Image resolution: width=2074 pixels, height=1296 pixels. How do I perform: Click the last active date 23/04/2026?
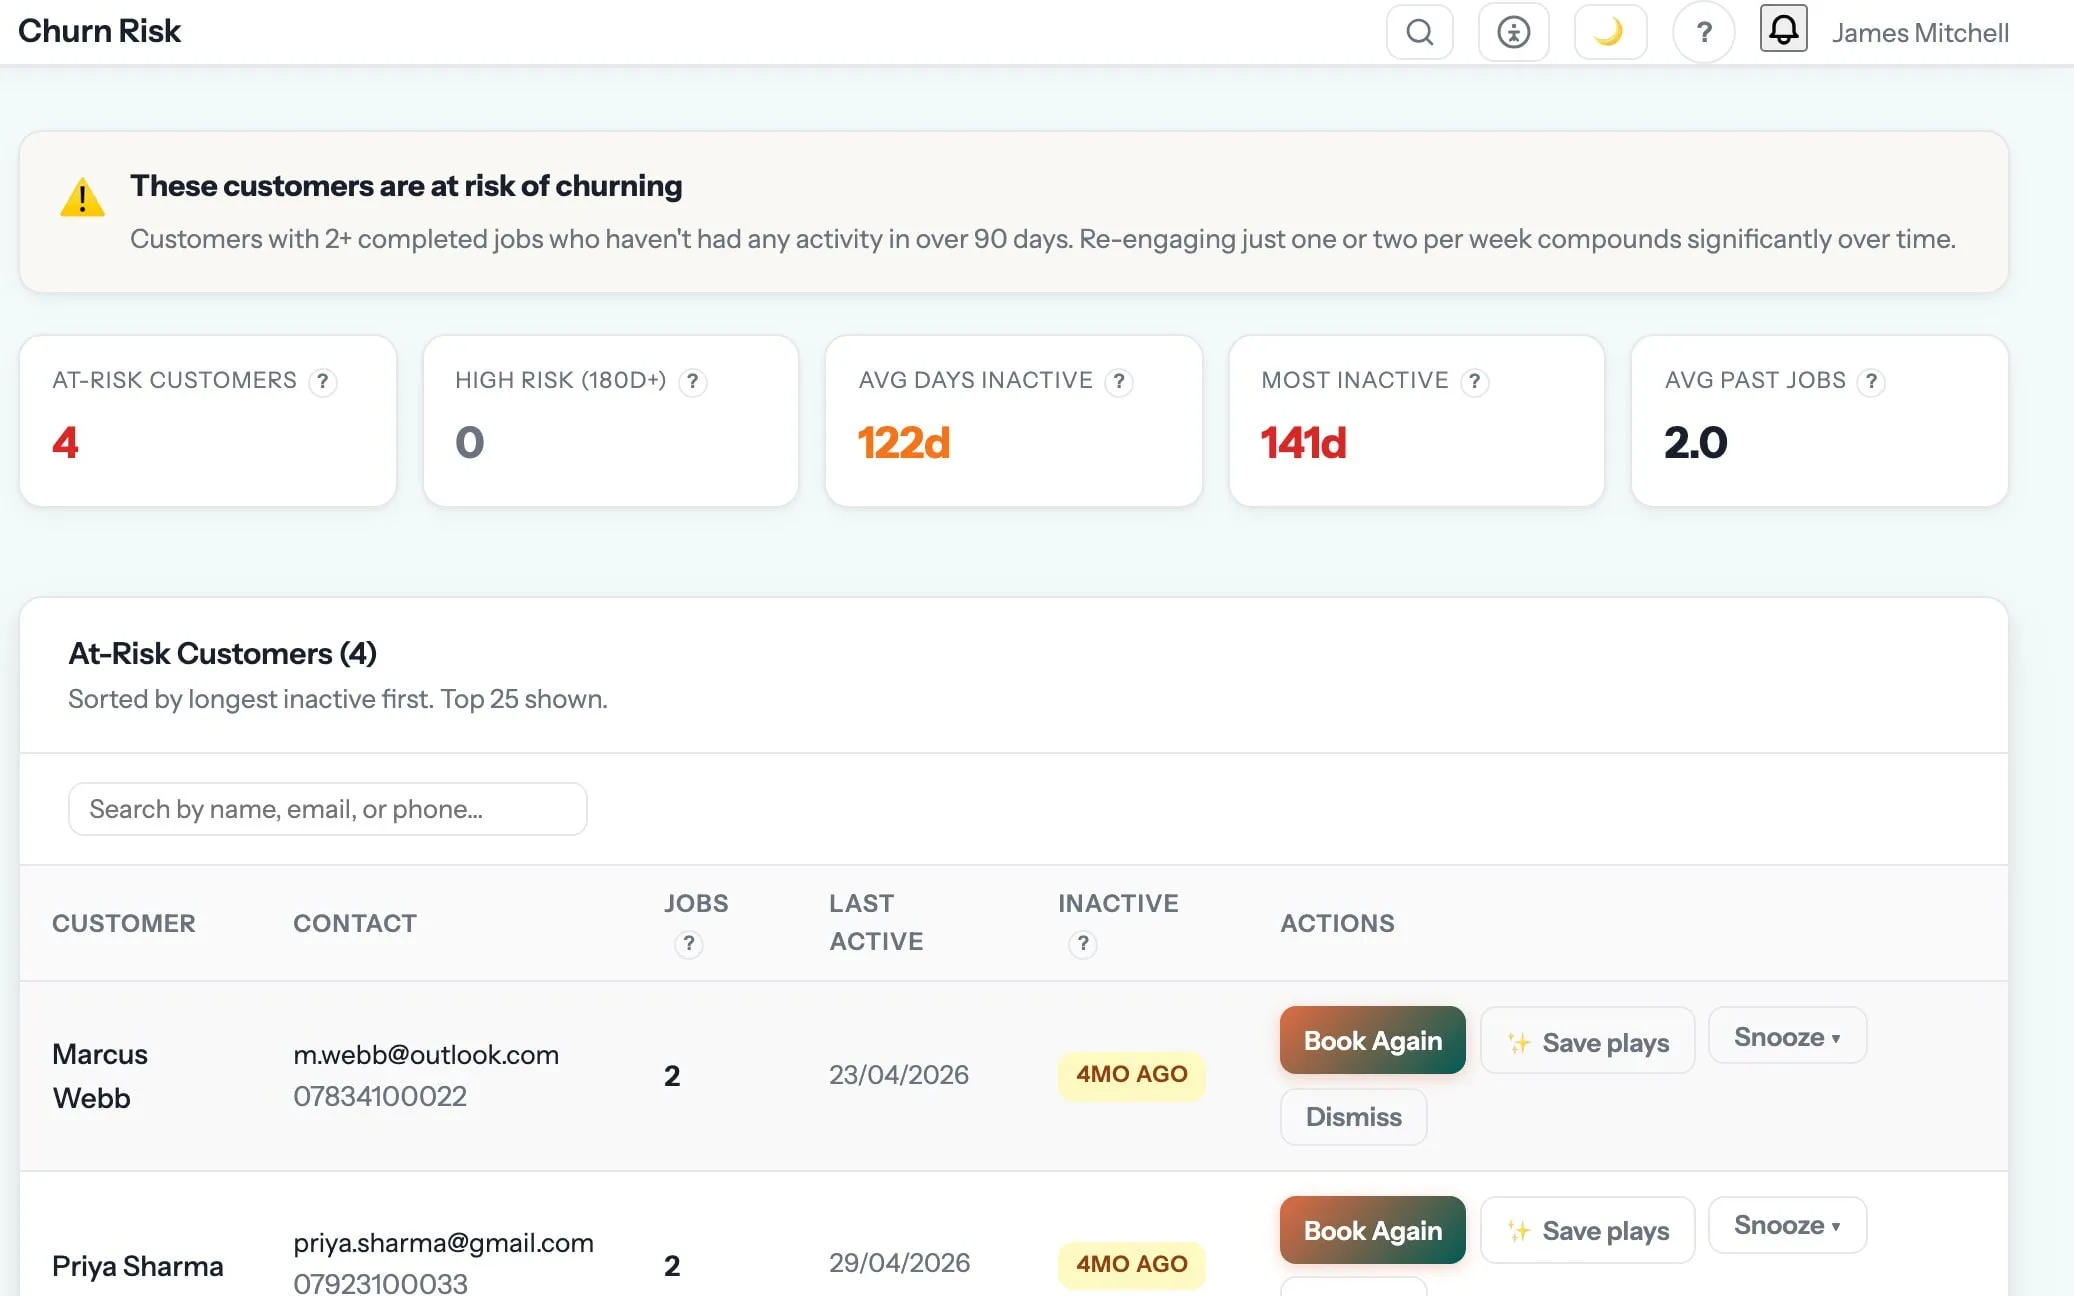click(898, 1075)
